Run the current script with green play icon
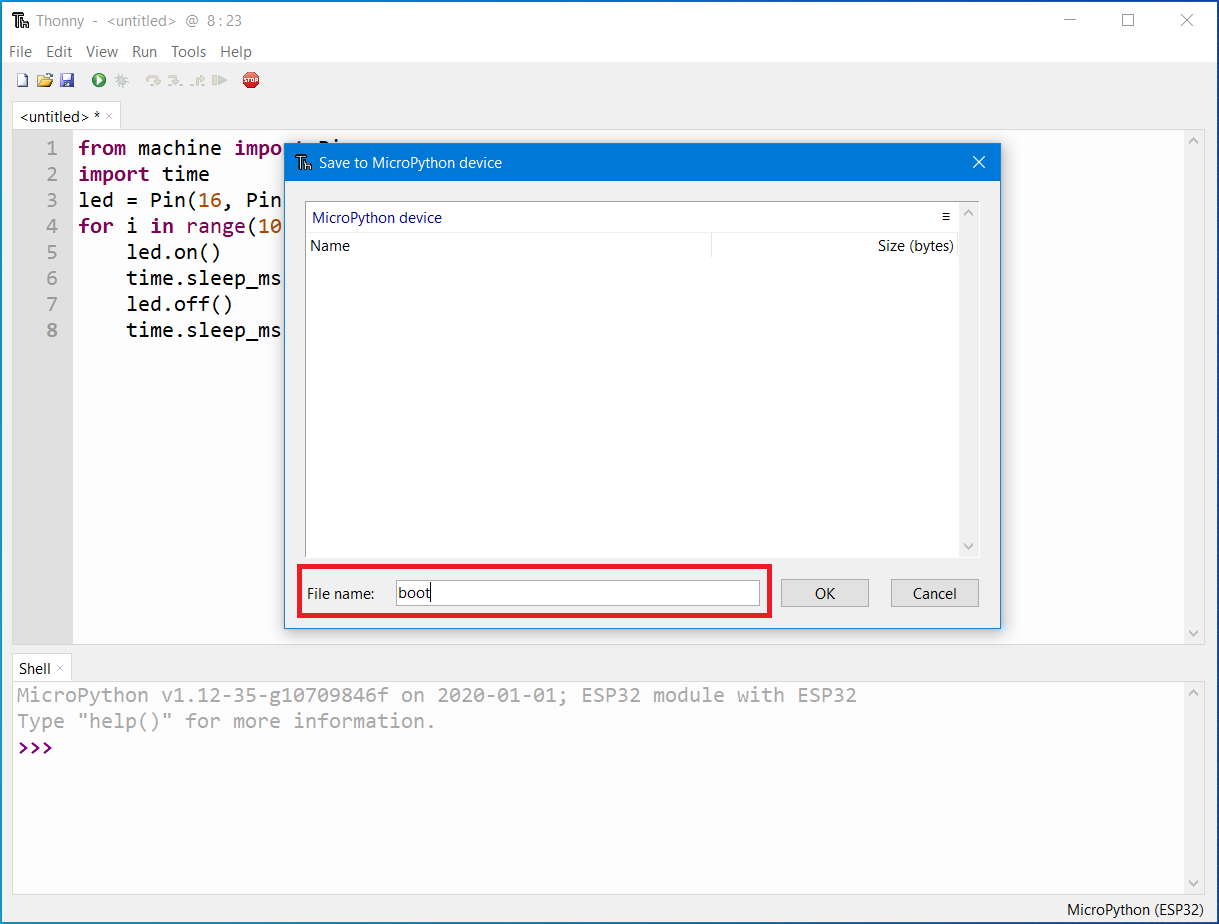1219x924 pixels. (x=98, y=80)
